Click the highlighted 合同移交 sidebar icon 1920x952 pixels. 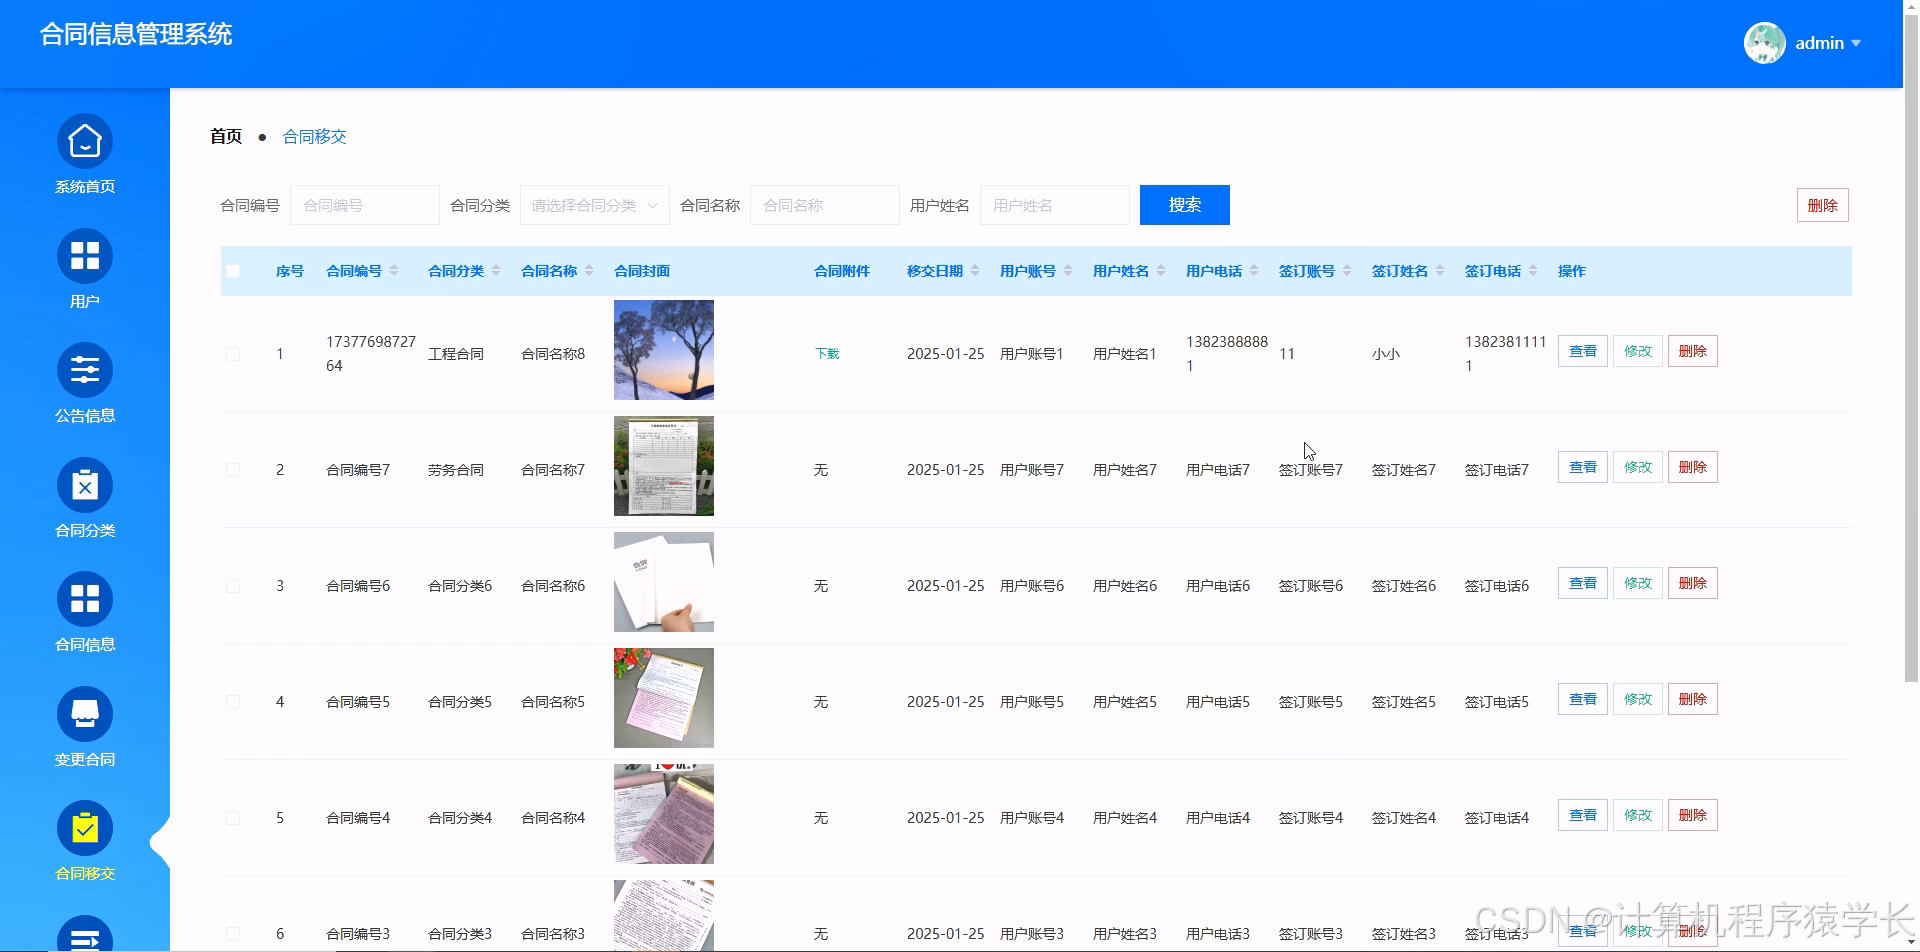(x=84, y=827)
